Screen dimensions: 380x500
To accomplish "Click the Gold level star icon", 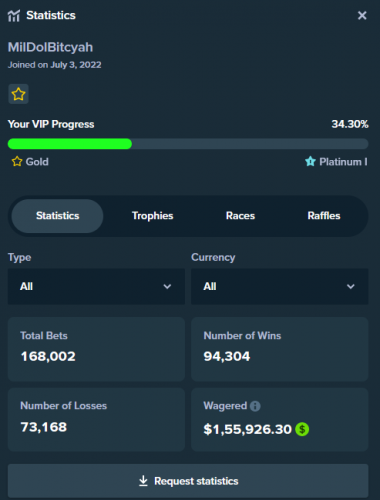I will pos(17,162).
